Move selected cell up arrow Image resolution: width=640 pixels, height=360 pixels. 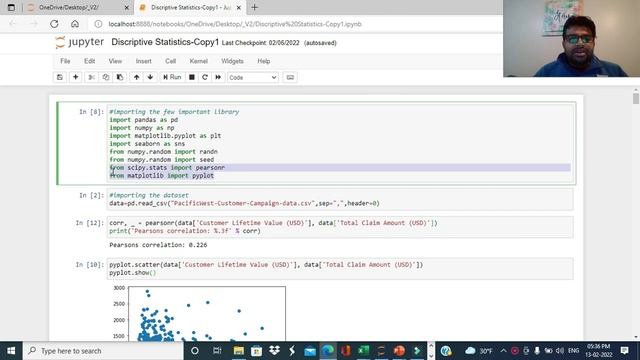pos(136,77)
